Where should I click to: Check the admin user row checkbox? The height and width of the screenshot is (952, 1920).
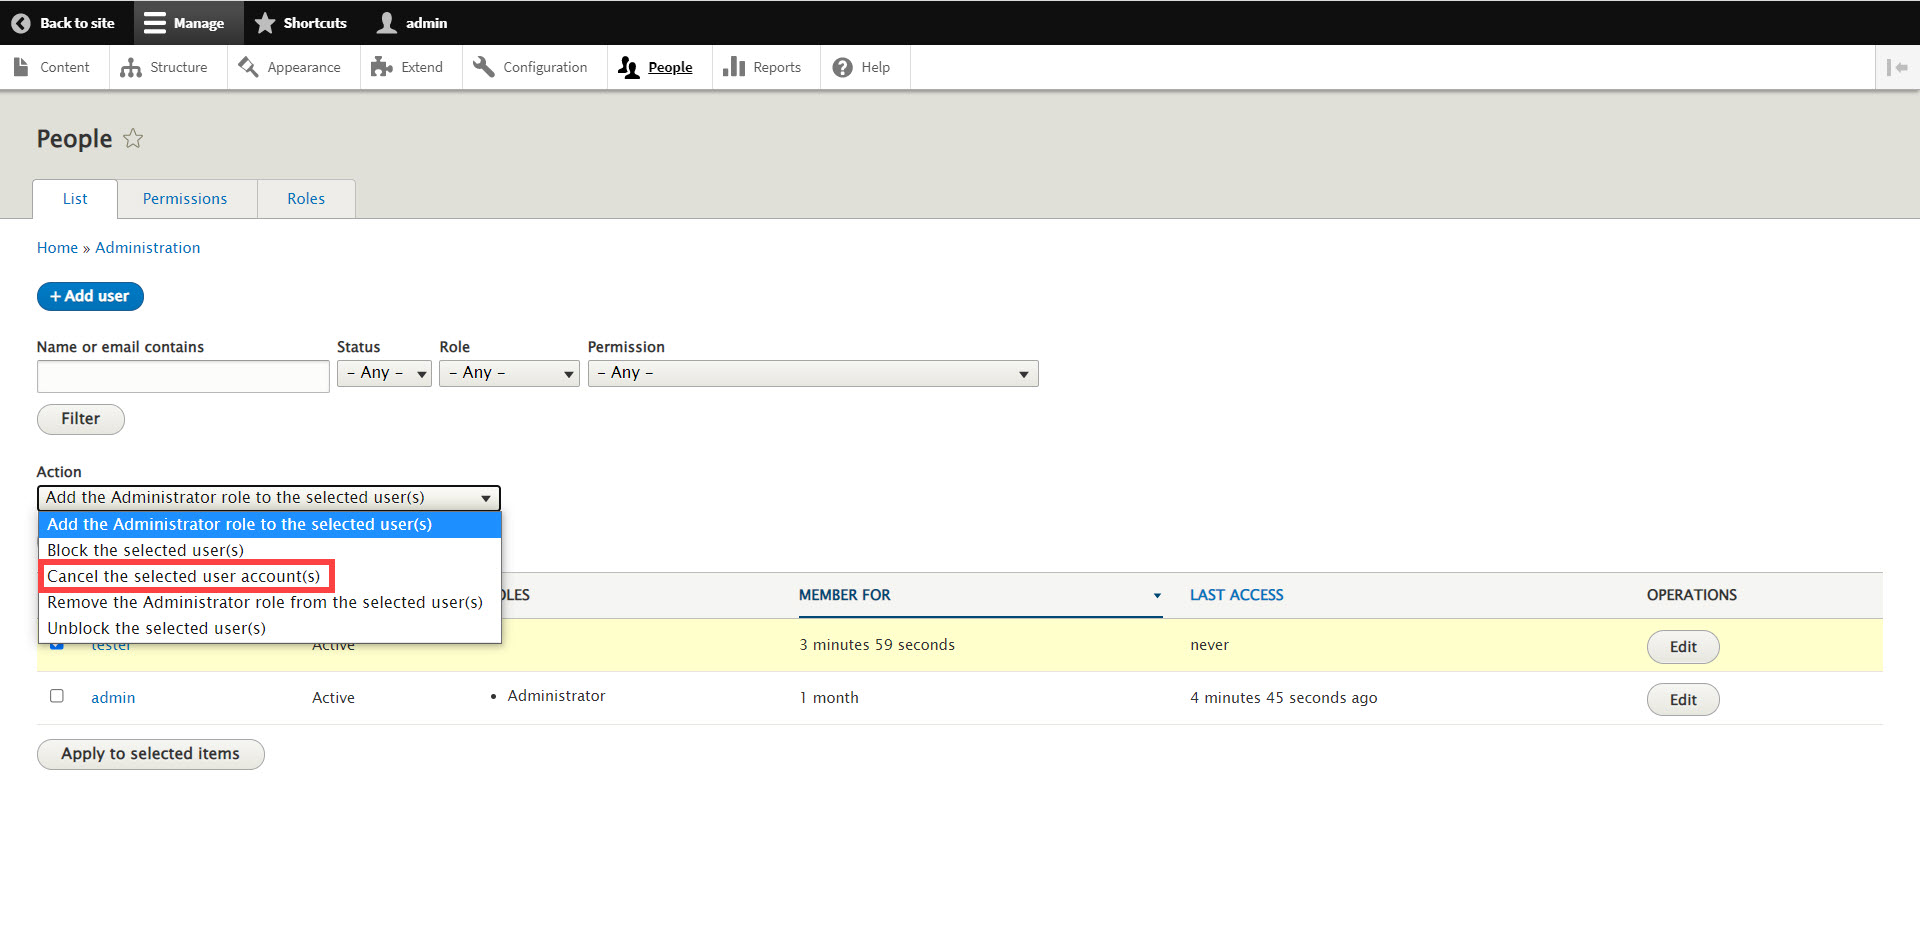(57, 696)
